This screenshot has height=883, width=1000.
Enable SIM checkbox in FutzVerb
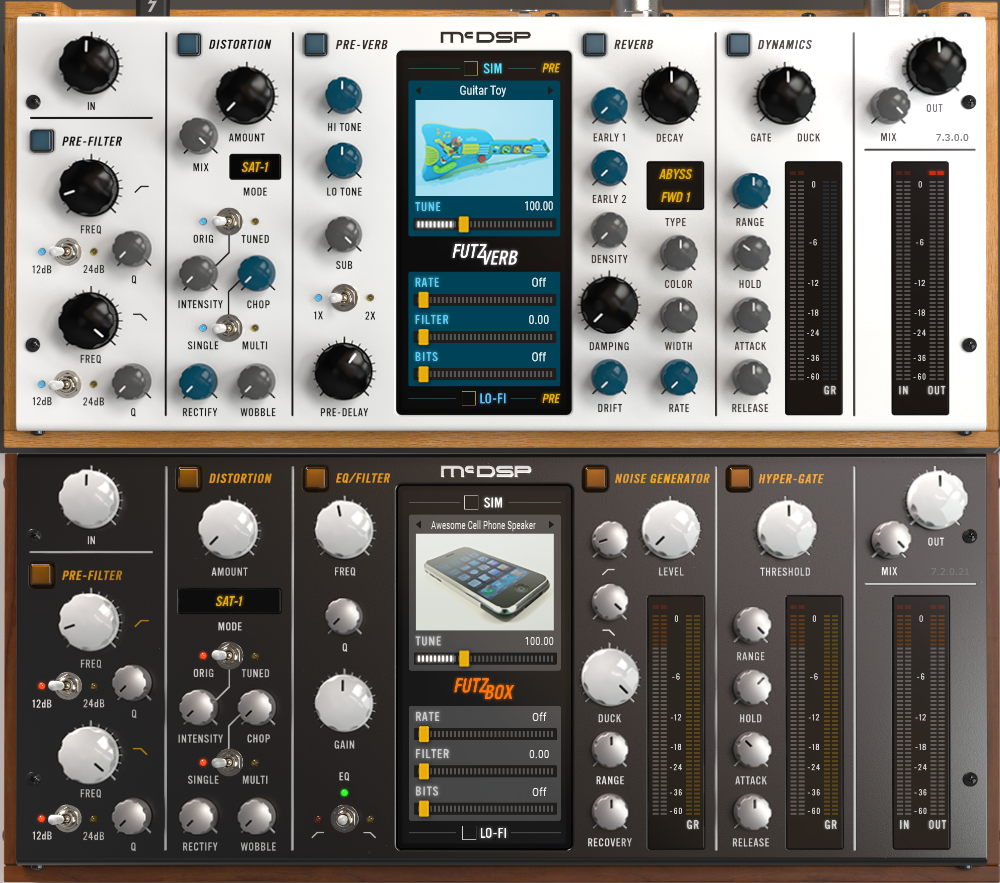coord(471,68)
